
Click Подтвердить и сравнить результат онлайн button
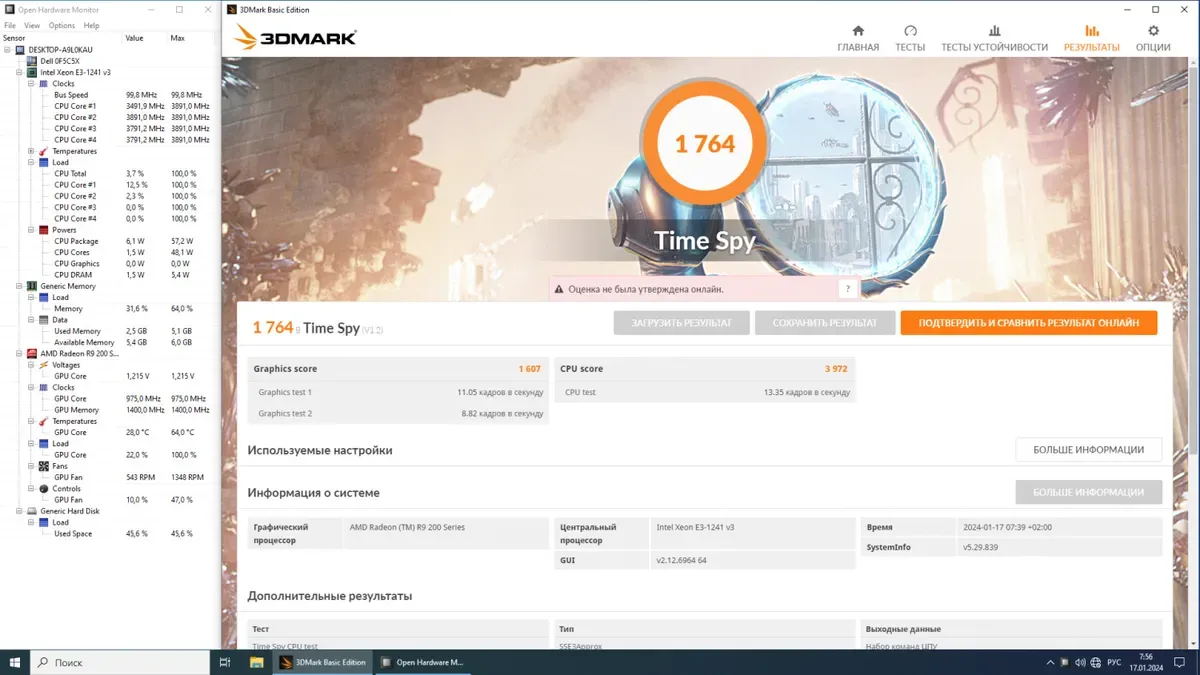coord(1028,323)
